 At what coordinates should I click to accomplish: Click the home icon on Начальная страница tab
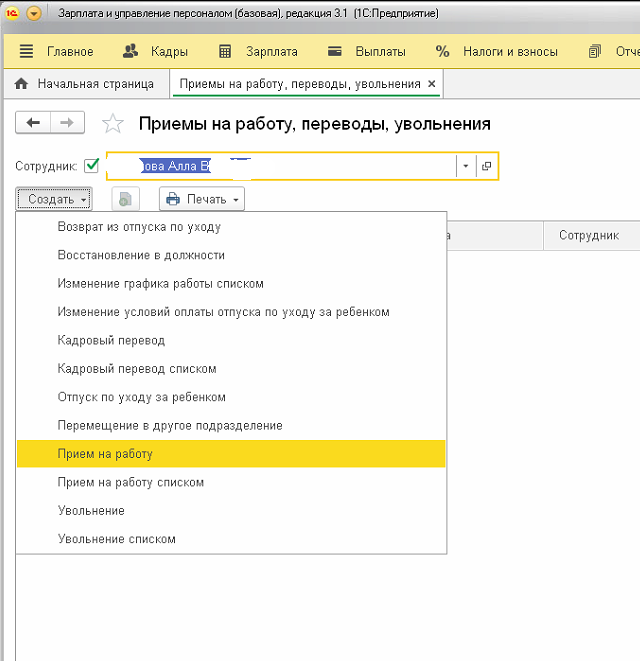[21, 84]
